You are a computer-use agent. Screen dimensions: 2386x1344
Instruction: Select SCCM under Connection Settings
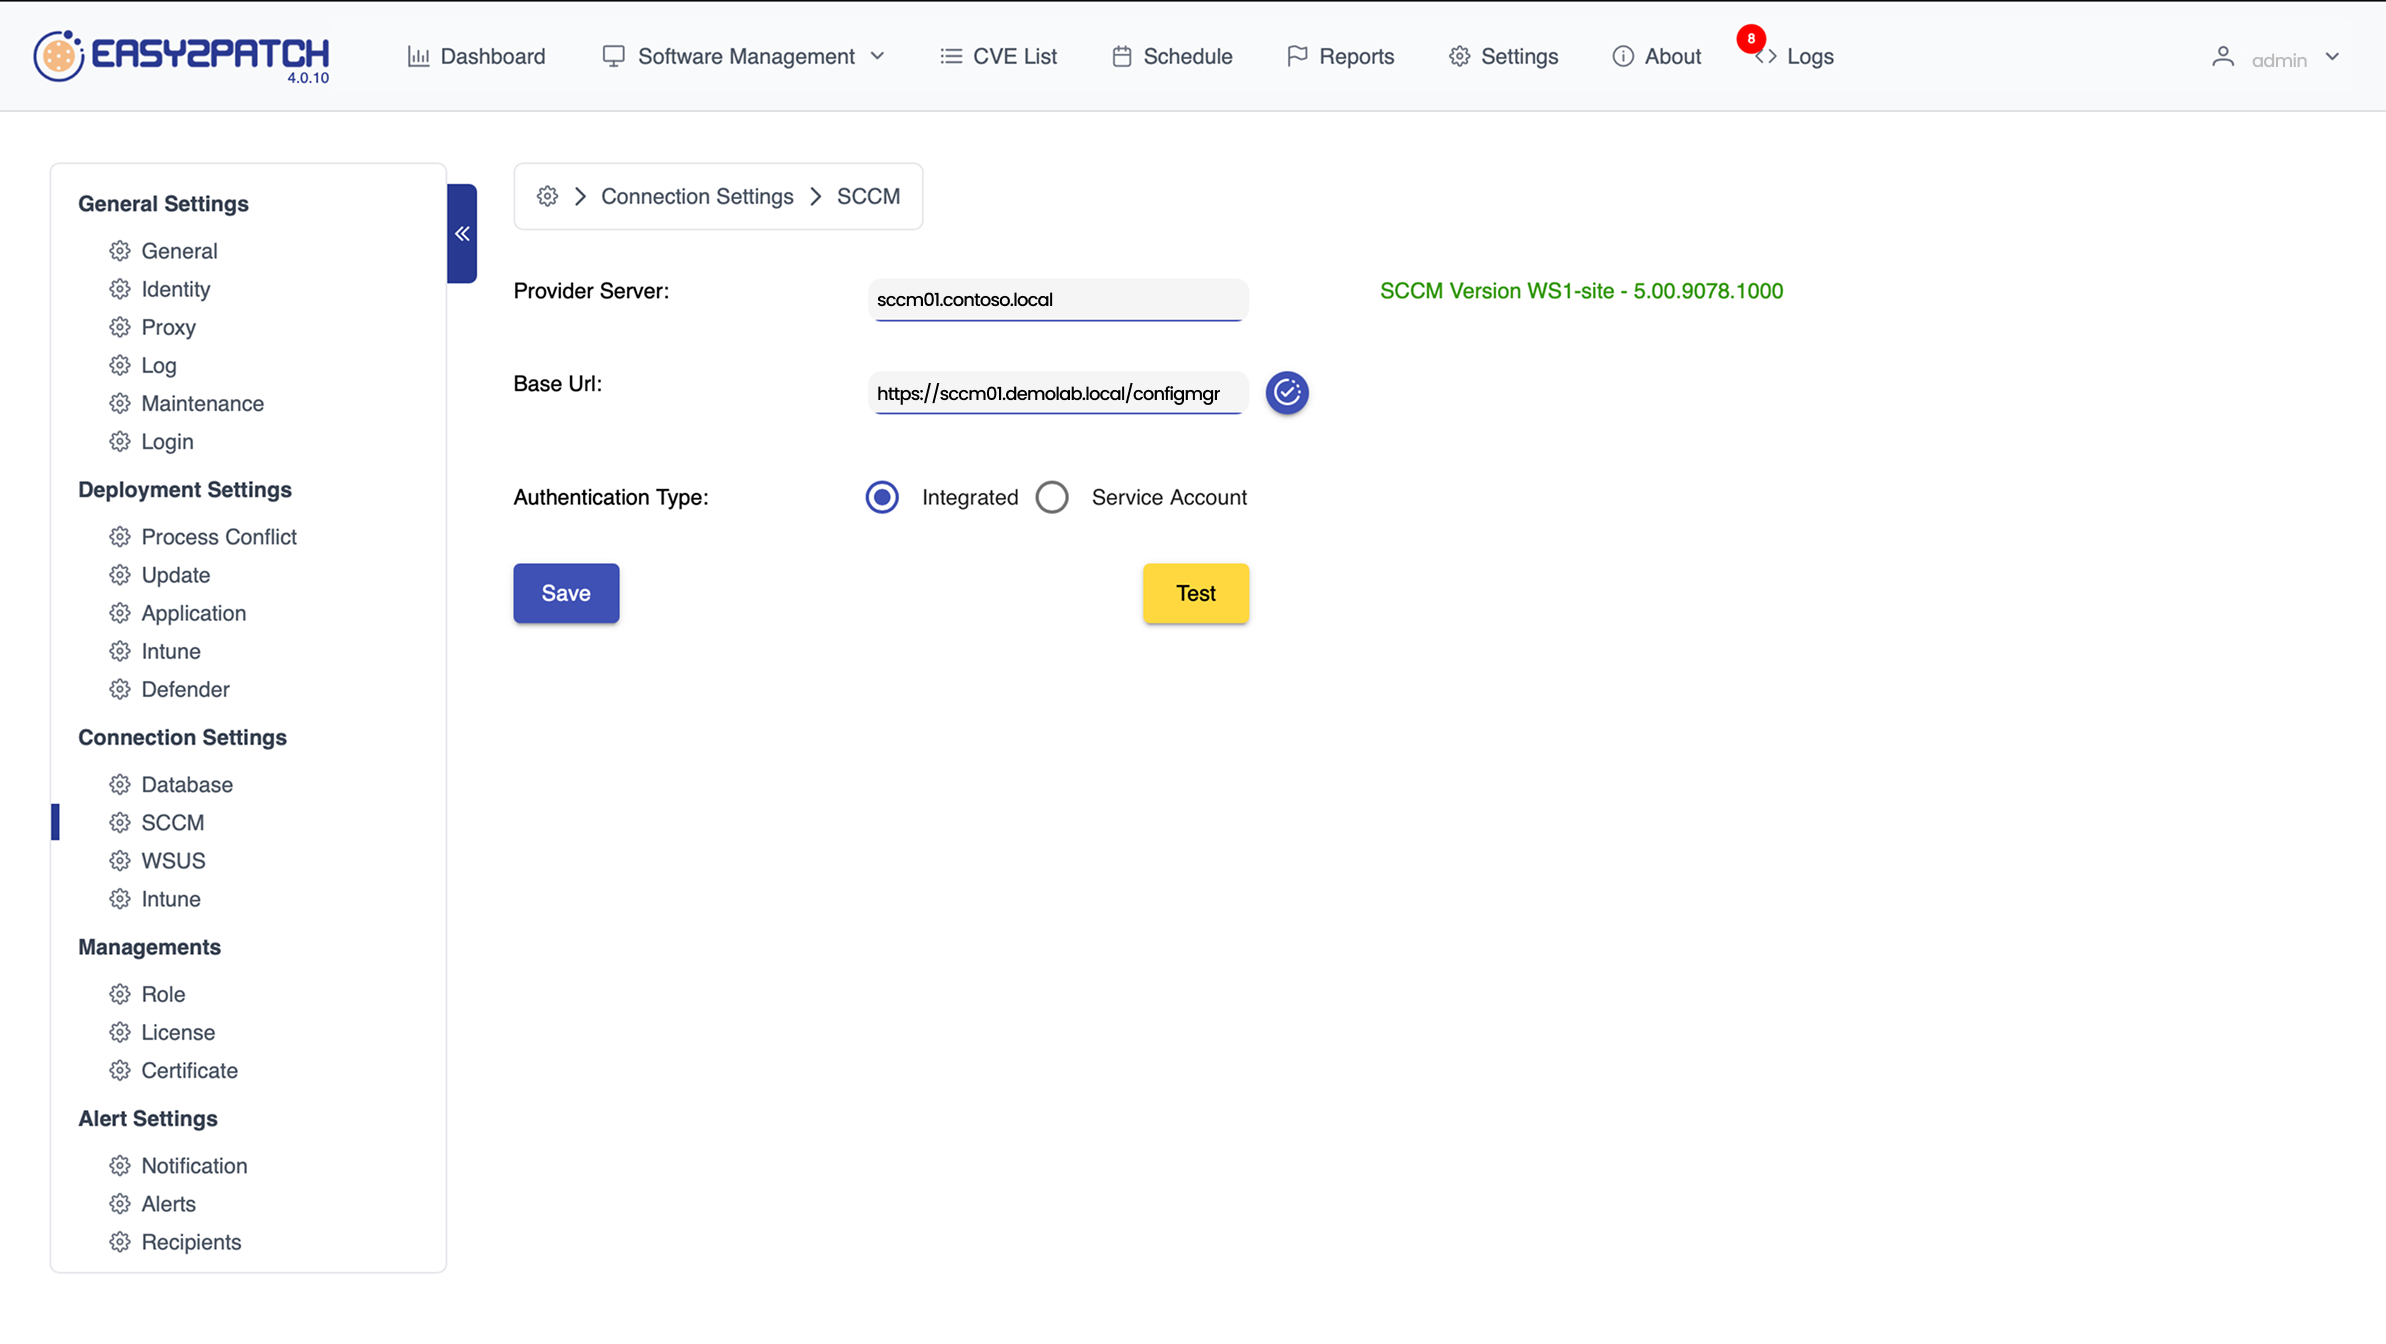[x=172, y=823]
